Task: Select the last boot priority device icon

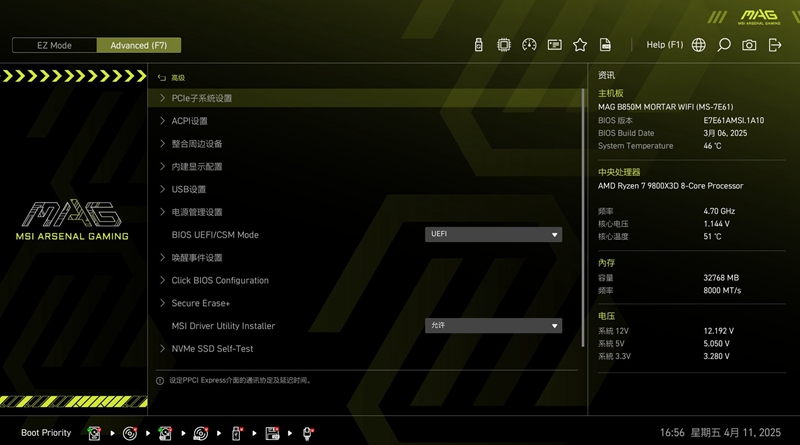Action: tap(308, 433)
